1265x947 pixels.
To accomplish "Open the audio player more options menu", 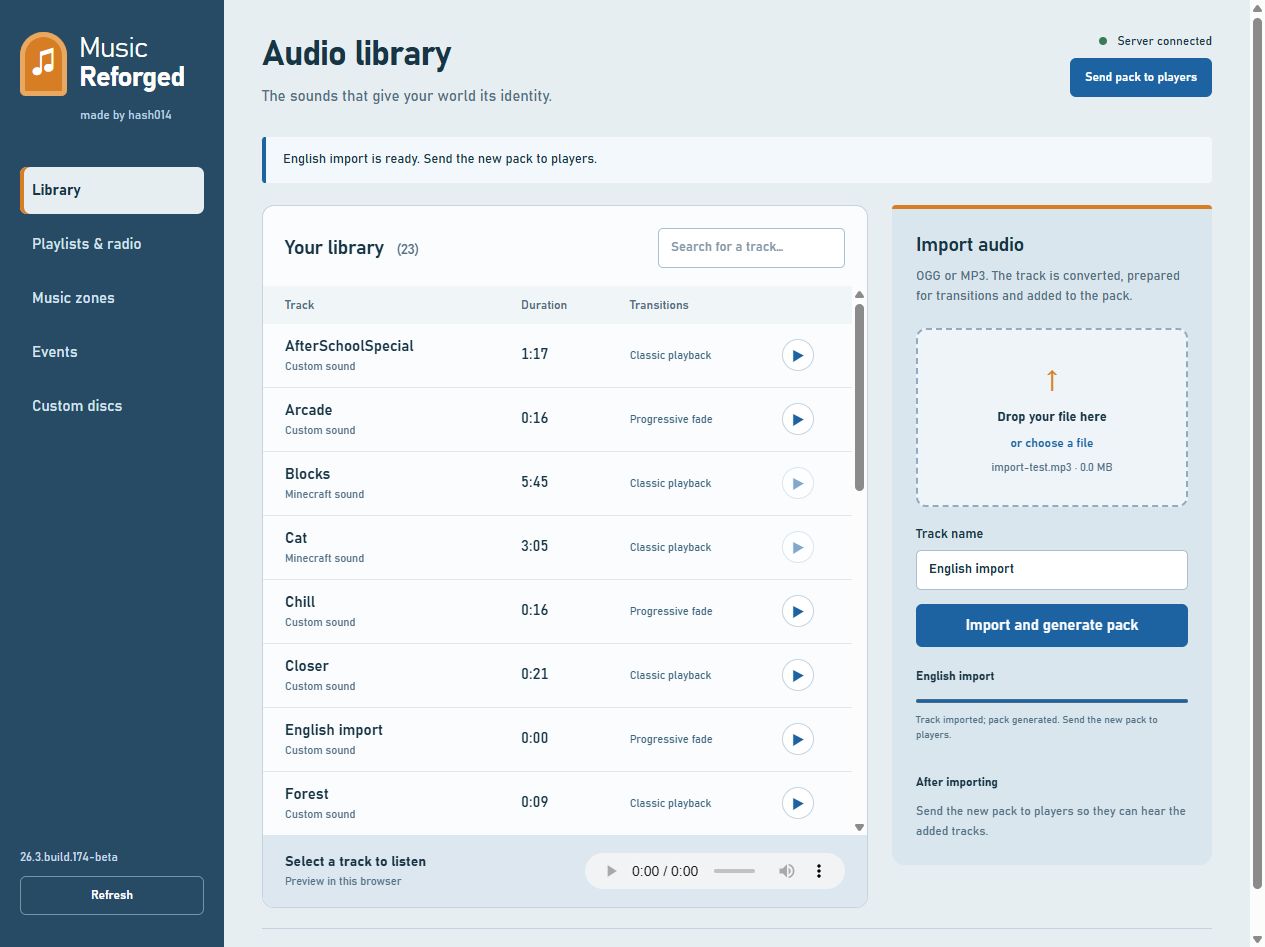I will [819, 871].
